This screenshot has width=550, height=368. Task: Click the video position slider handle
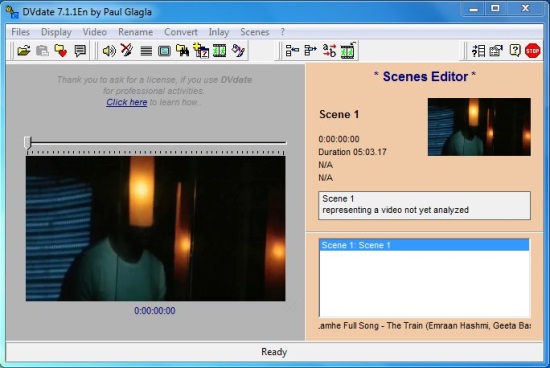(x=28, y=142)
